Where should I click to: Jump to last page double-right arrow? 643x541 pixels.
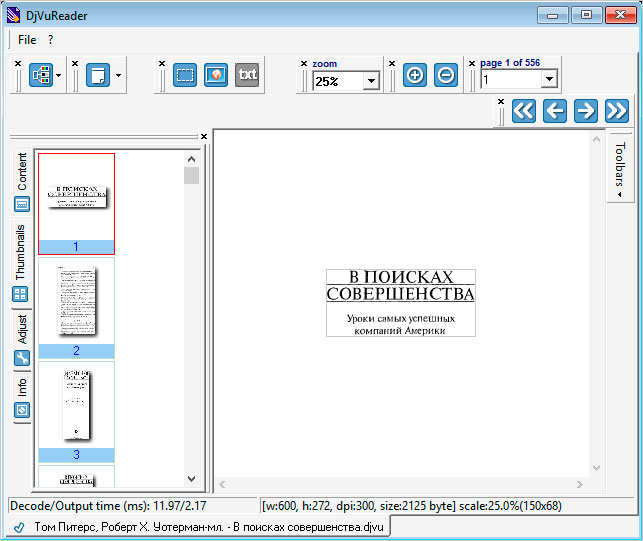tap(617, 111)
